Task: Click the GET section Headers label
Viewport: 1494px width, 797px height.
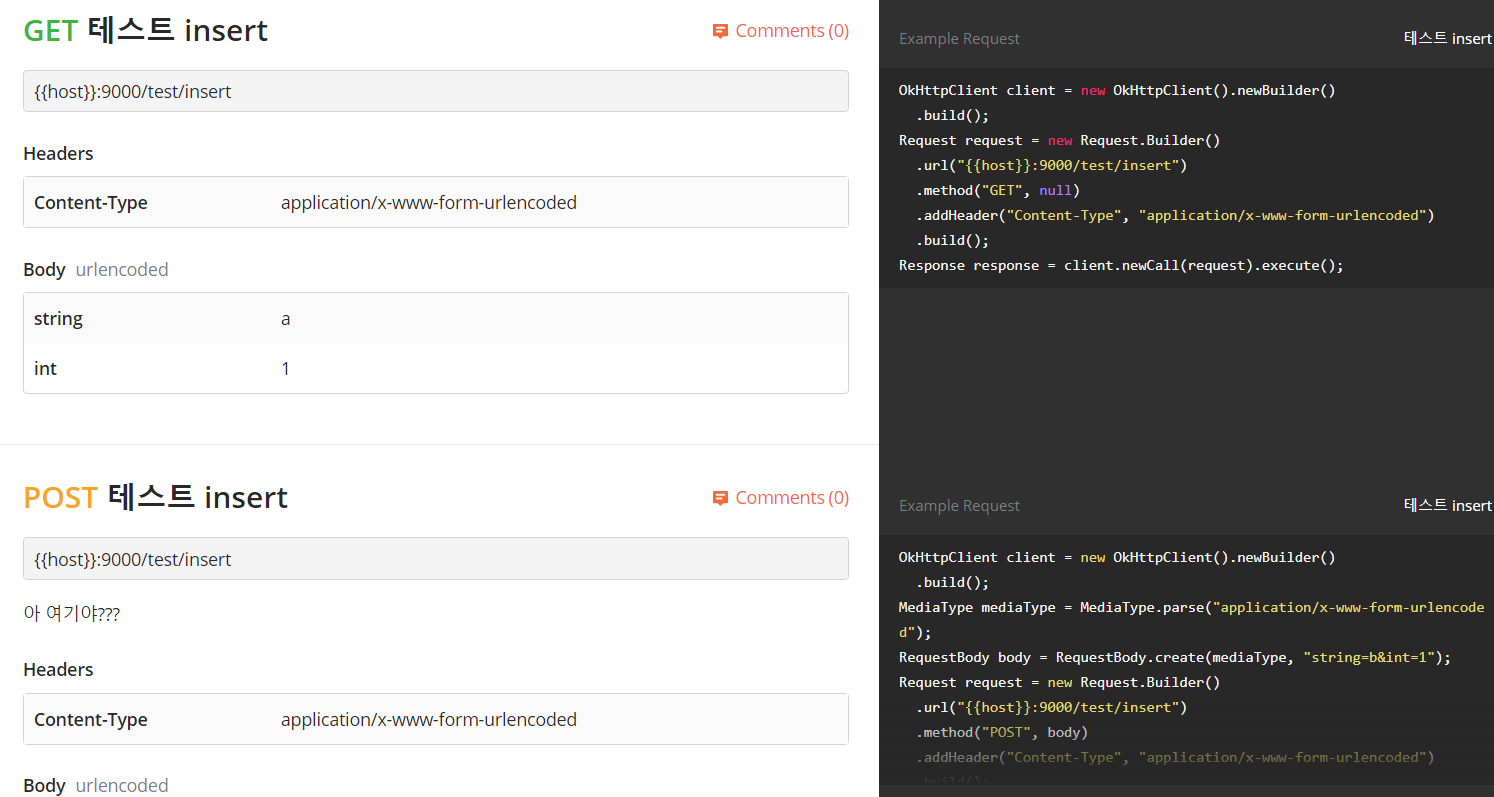Action: coord(59,153)
